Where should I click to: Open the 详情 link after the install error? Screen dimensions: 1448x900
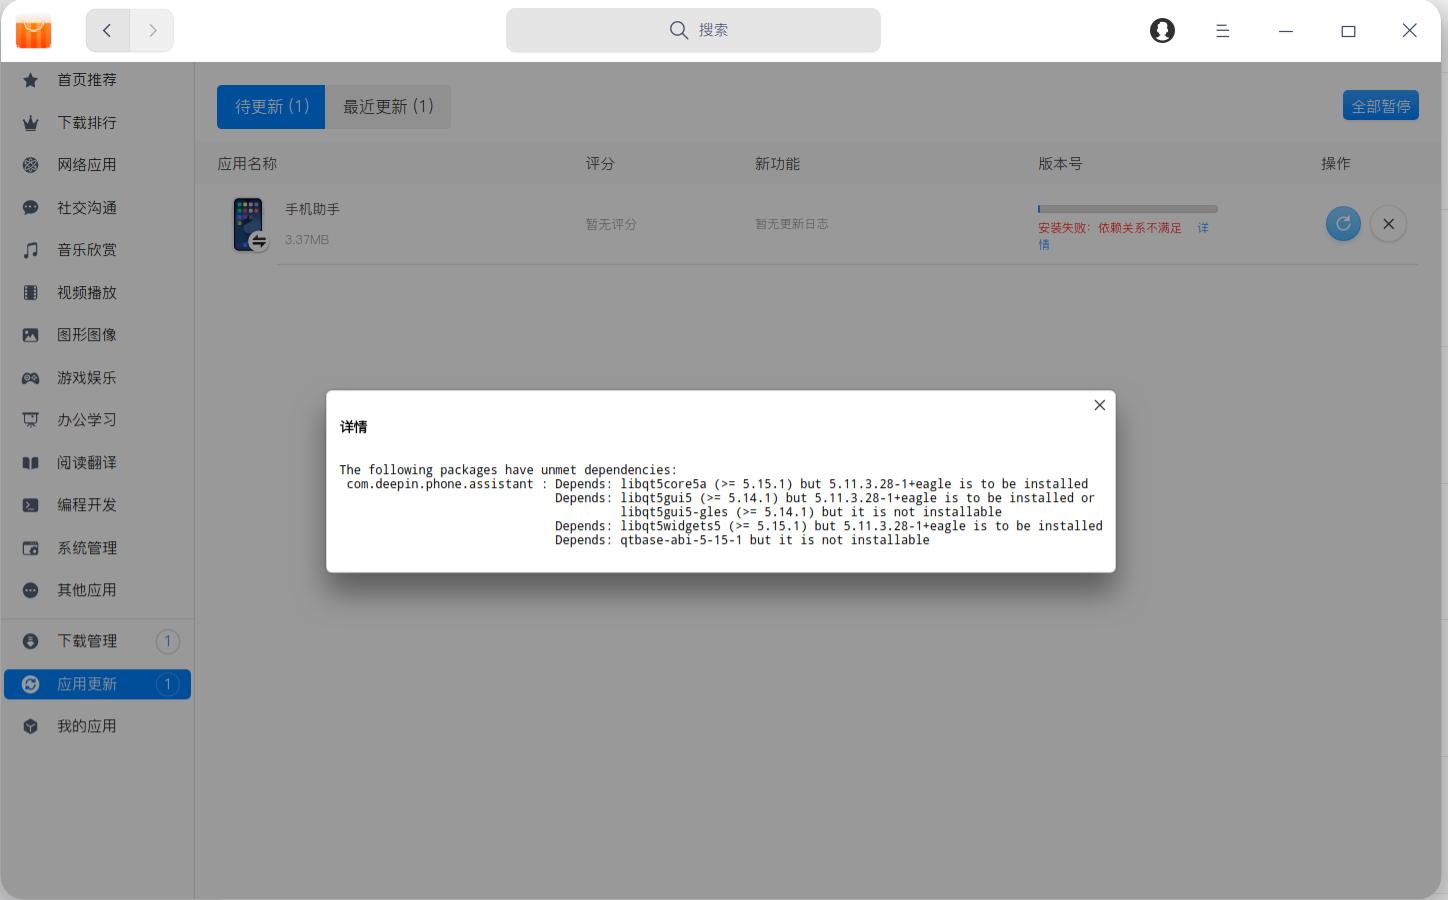coord(1203,228)
